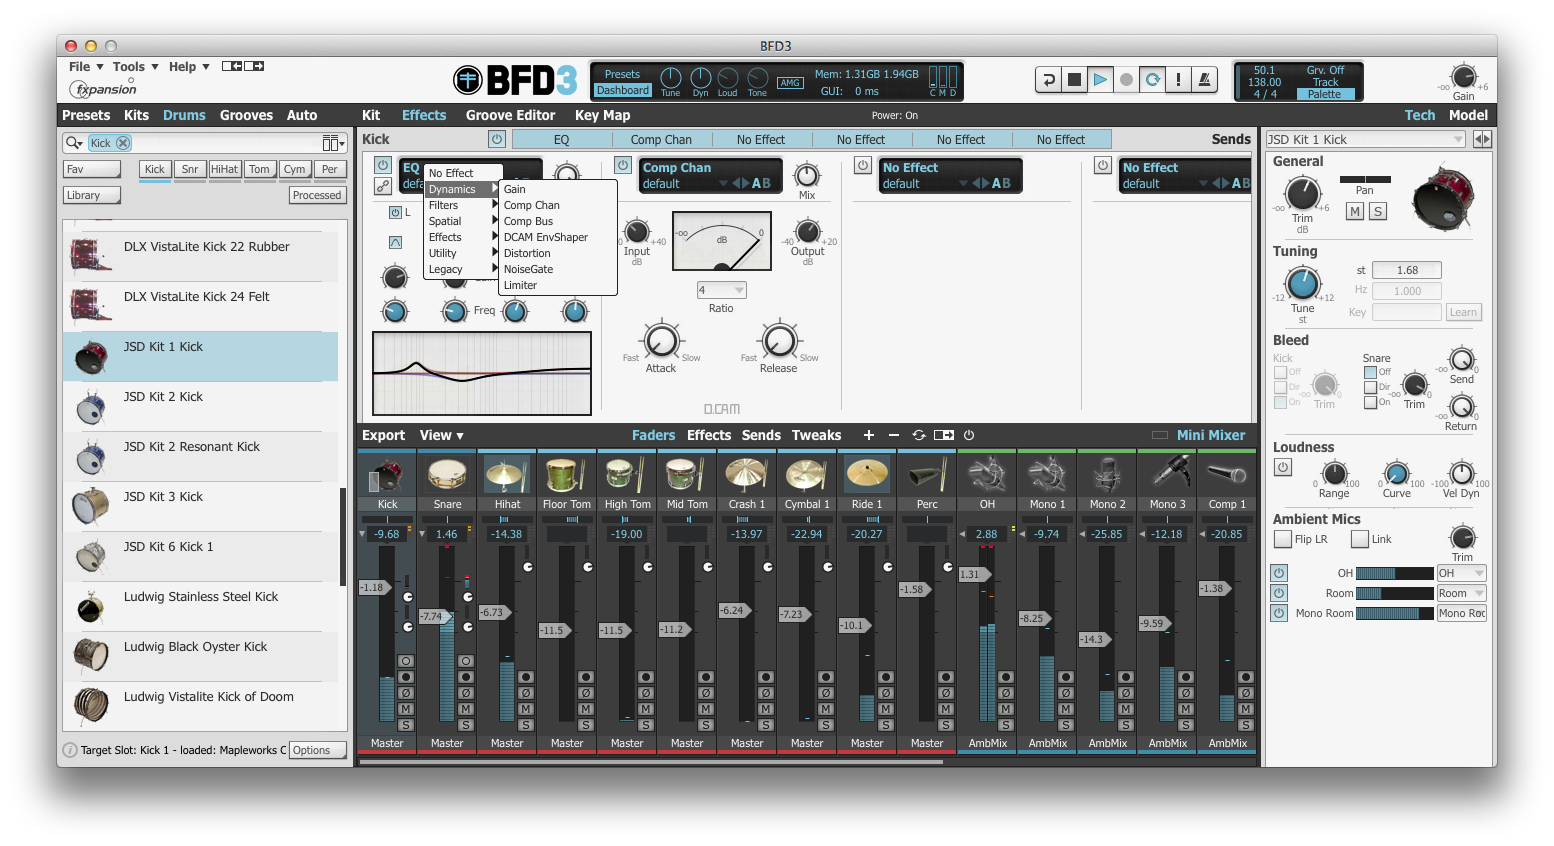Start playback with the transport play button
The height and width of the screenshot is (846, 1554).
[x=1100, y=80]
